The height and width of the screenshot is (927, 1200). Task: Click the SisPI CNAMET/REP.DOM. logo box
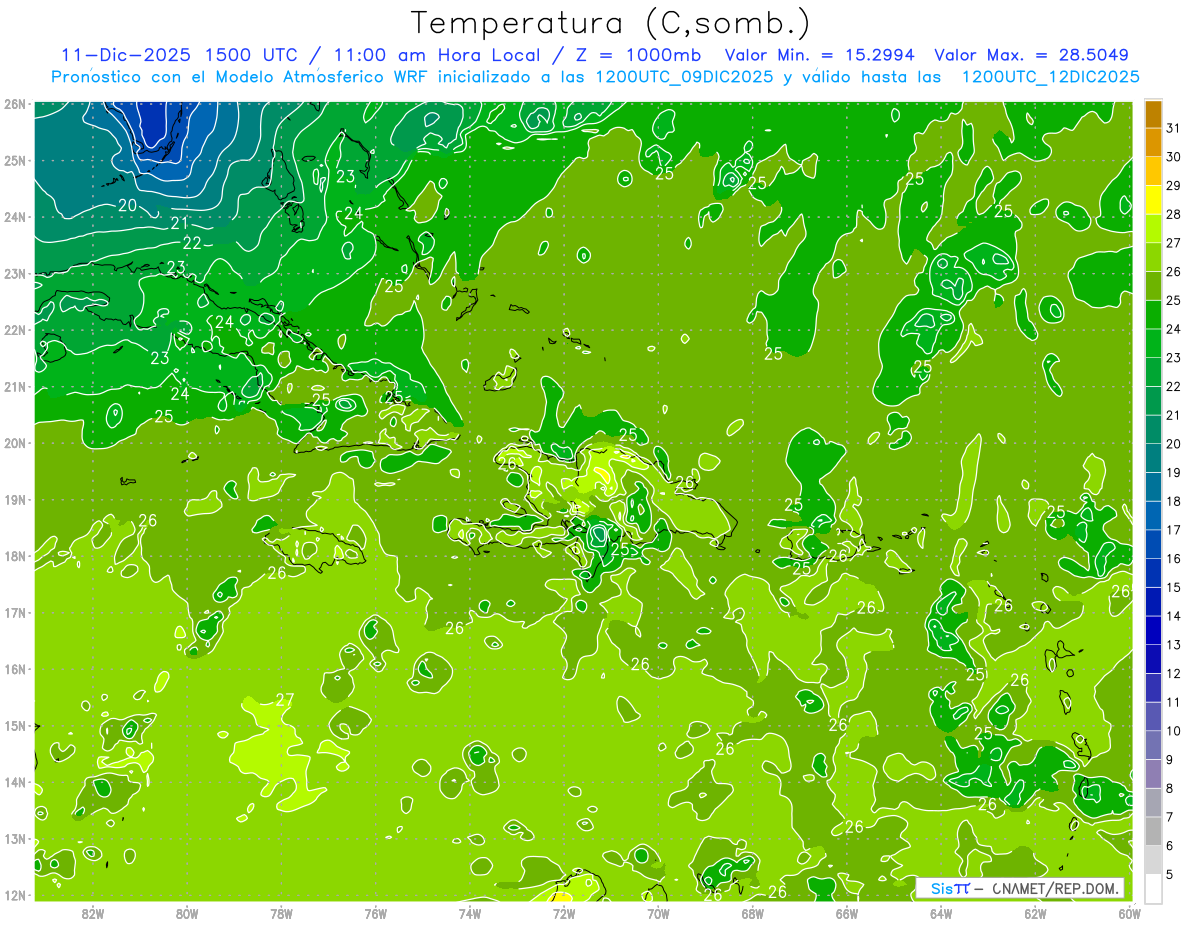[x=1021, y=888]
